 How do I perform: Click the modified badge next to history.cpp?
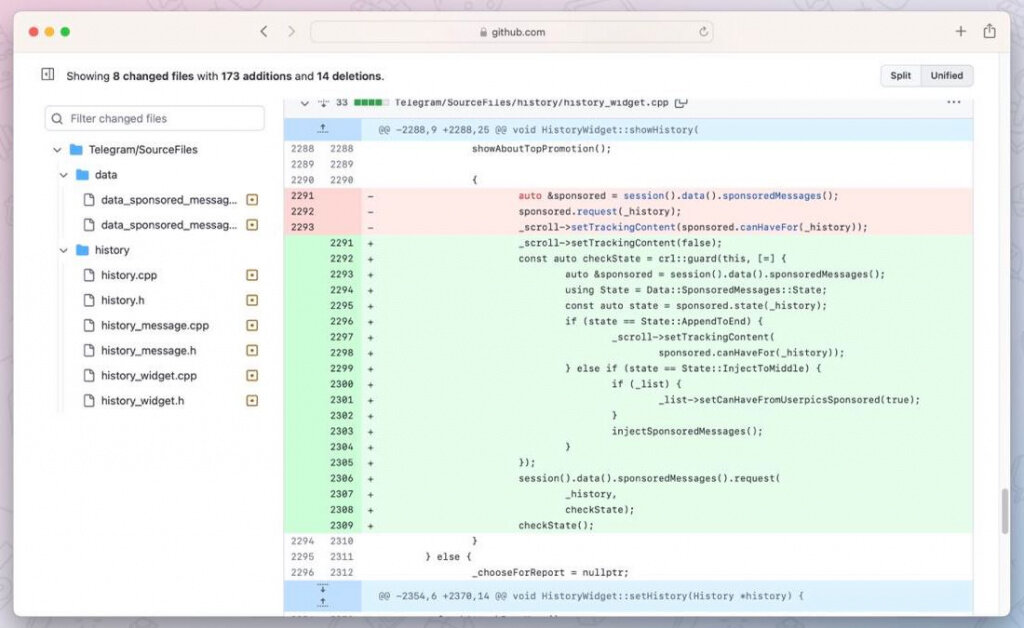252,275
